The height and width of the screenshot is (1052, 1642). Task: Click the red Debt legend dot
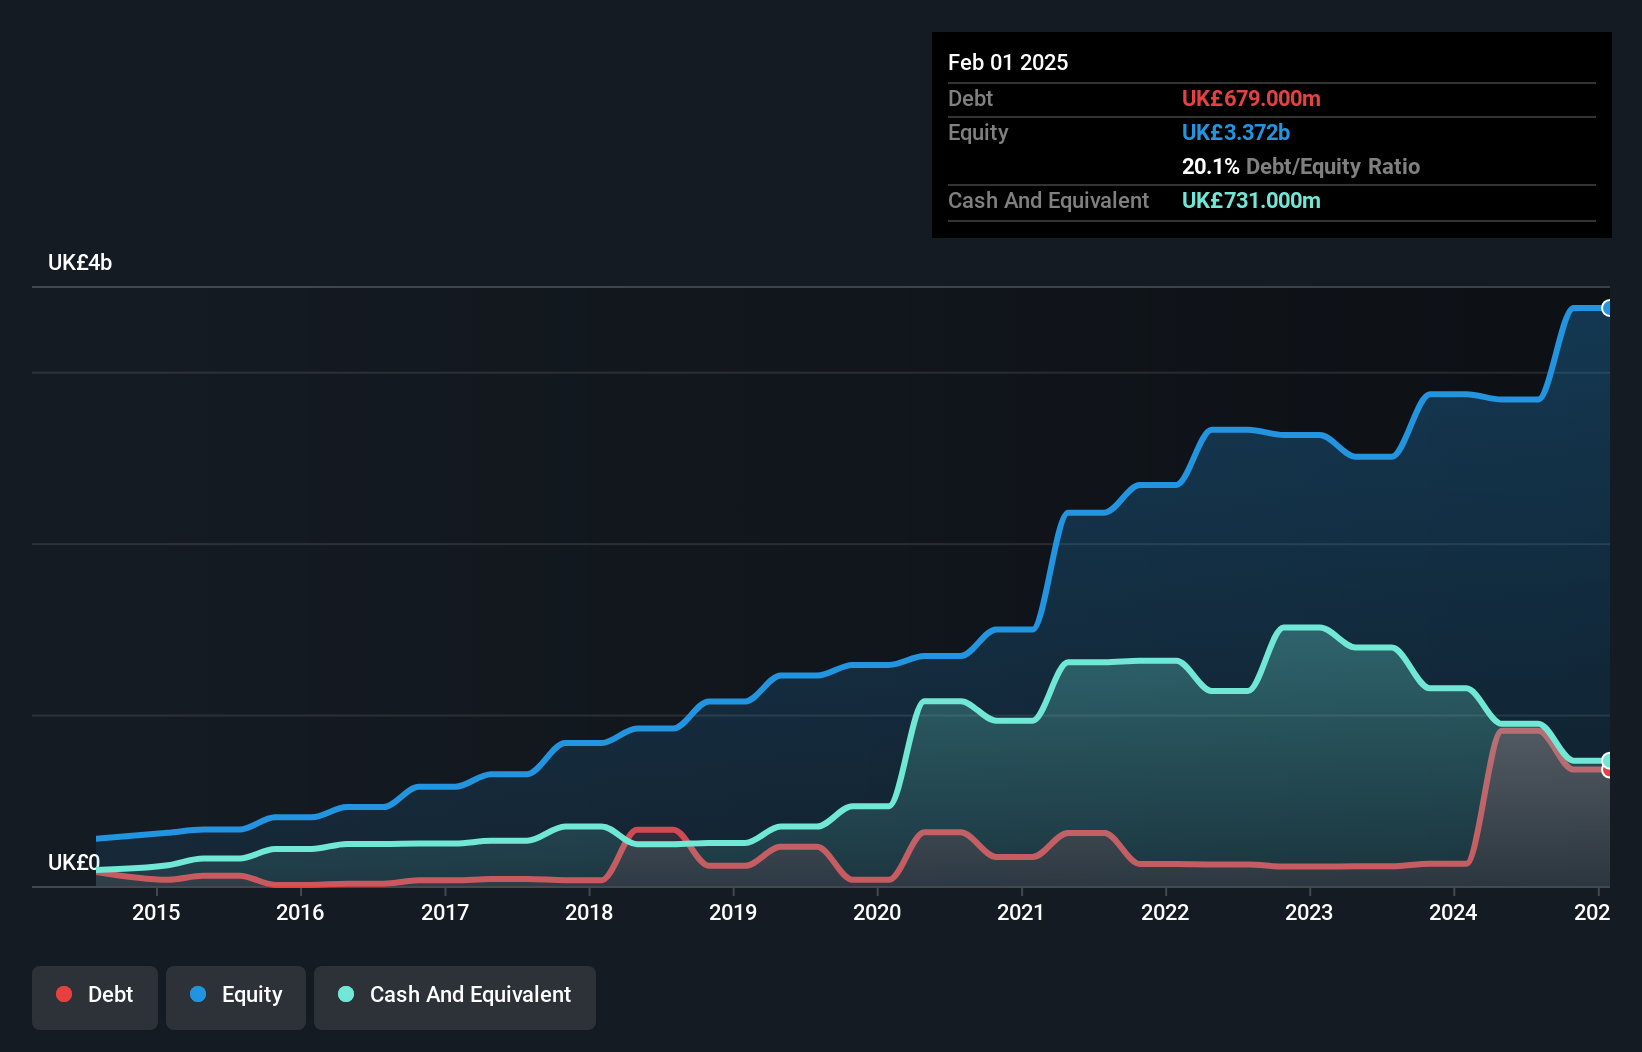coord(64,994)
